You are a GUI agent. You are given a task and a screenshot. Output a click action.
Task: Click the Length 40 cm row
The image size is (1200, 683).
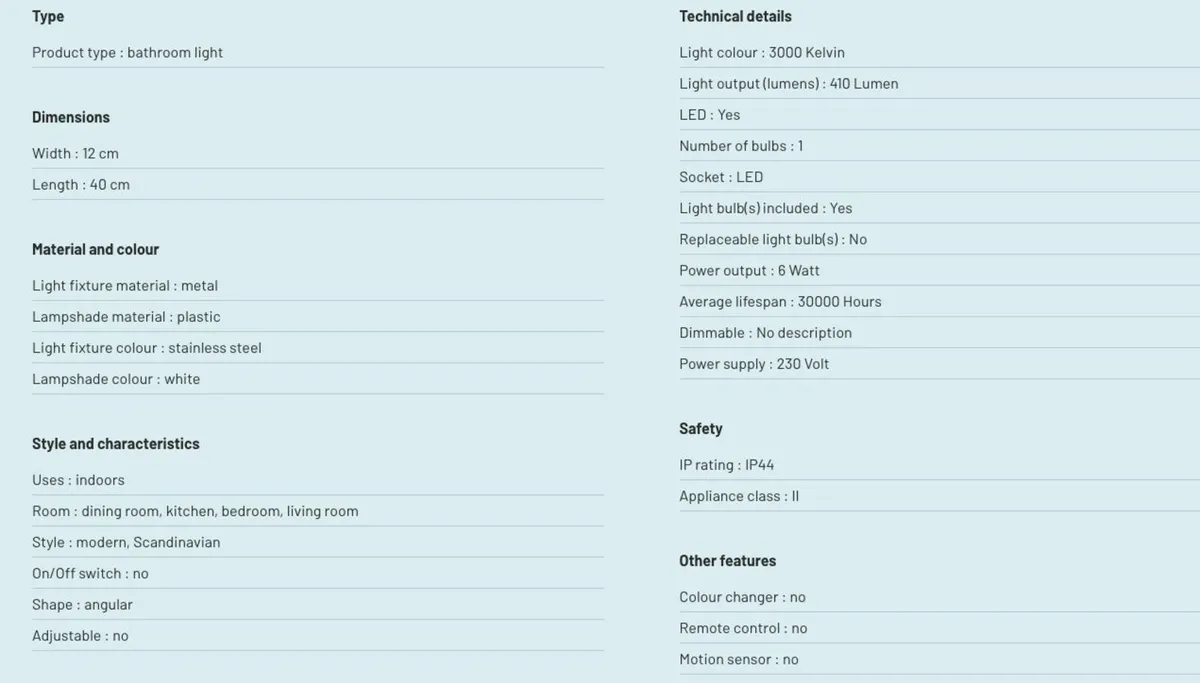pos(318,184)
